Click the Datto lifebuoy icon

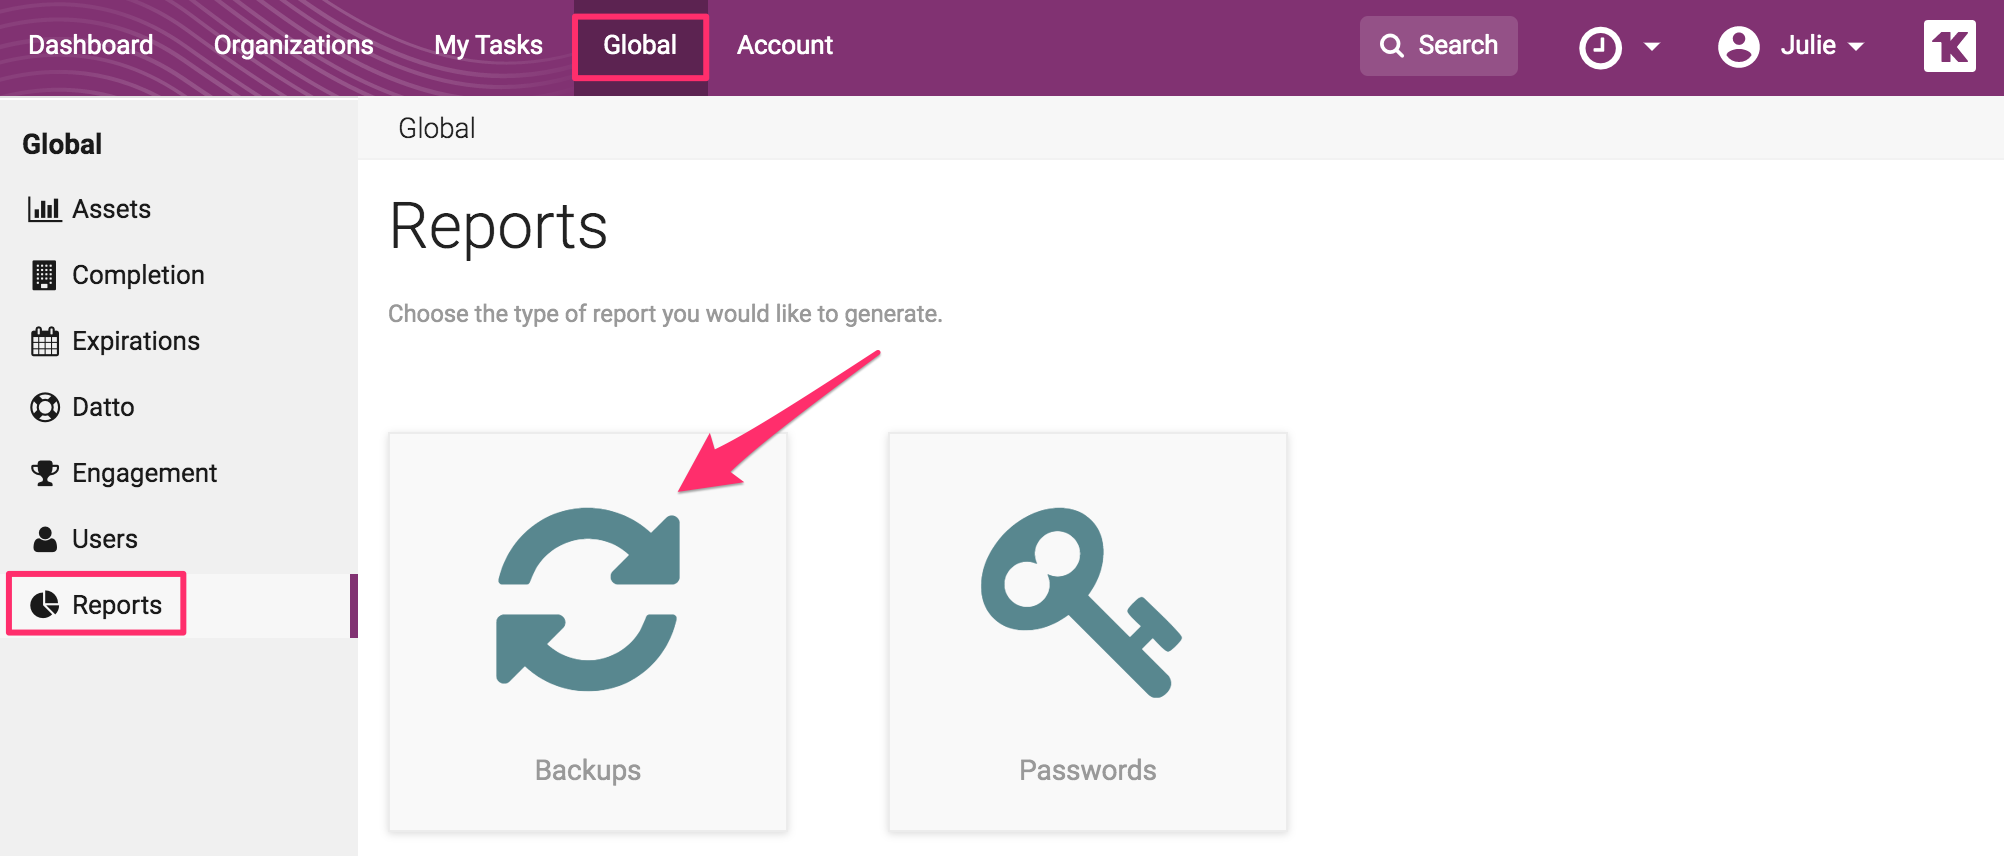point(44,407)
